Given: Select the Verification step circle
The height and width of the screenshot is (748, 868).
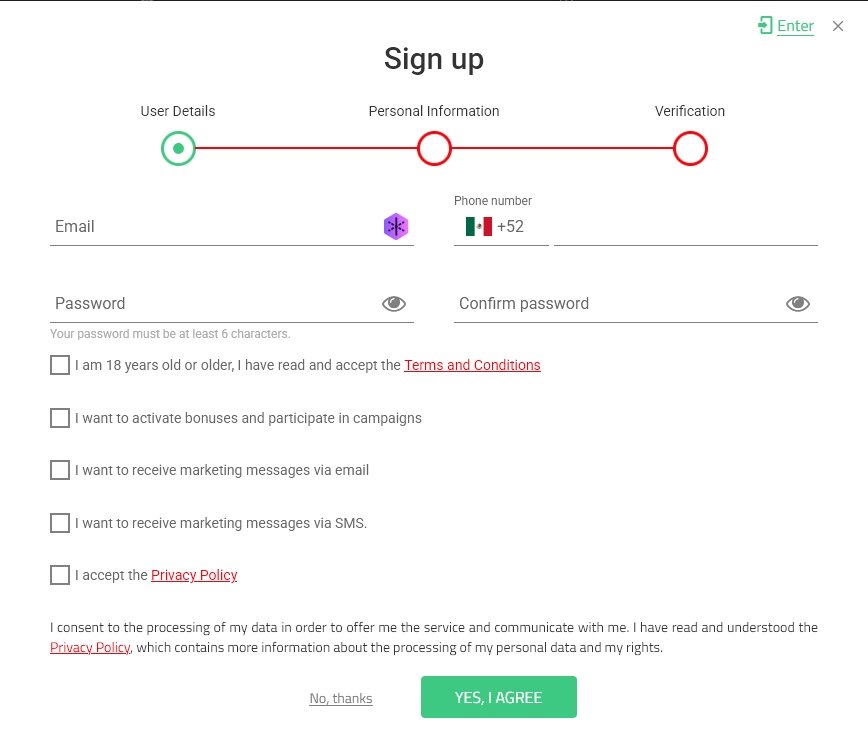Looking at the screenshot, I should tap(690, 149).
